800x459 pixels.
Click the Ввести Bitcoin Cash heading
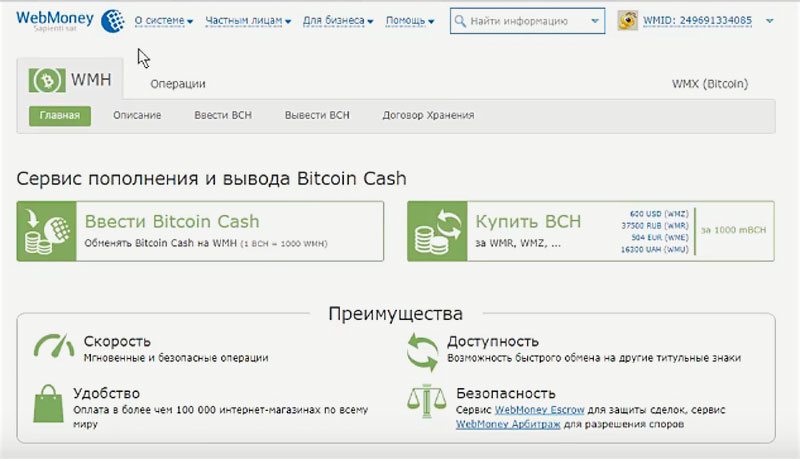coord(172,221)
